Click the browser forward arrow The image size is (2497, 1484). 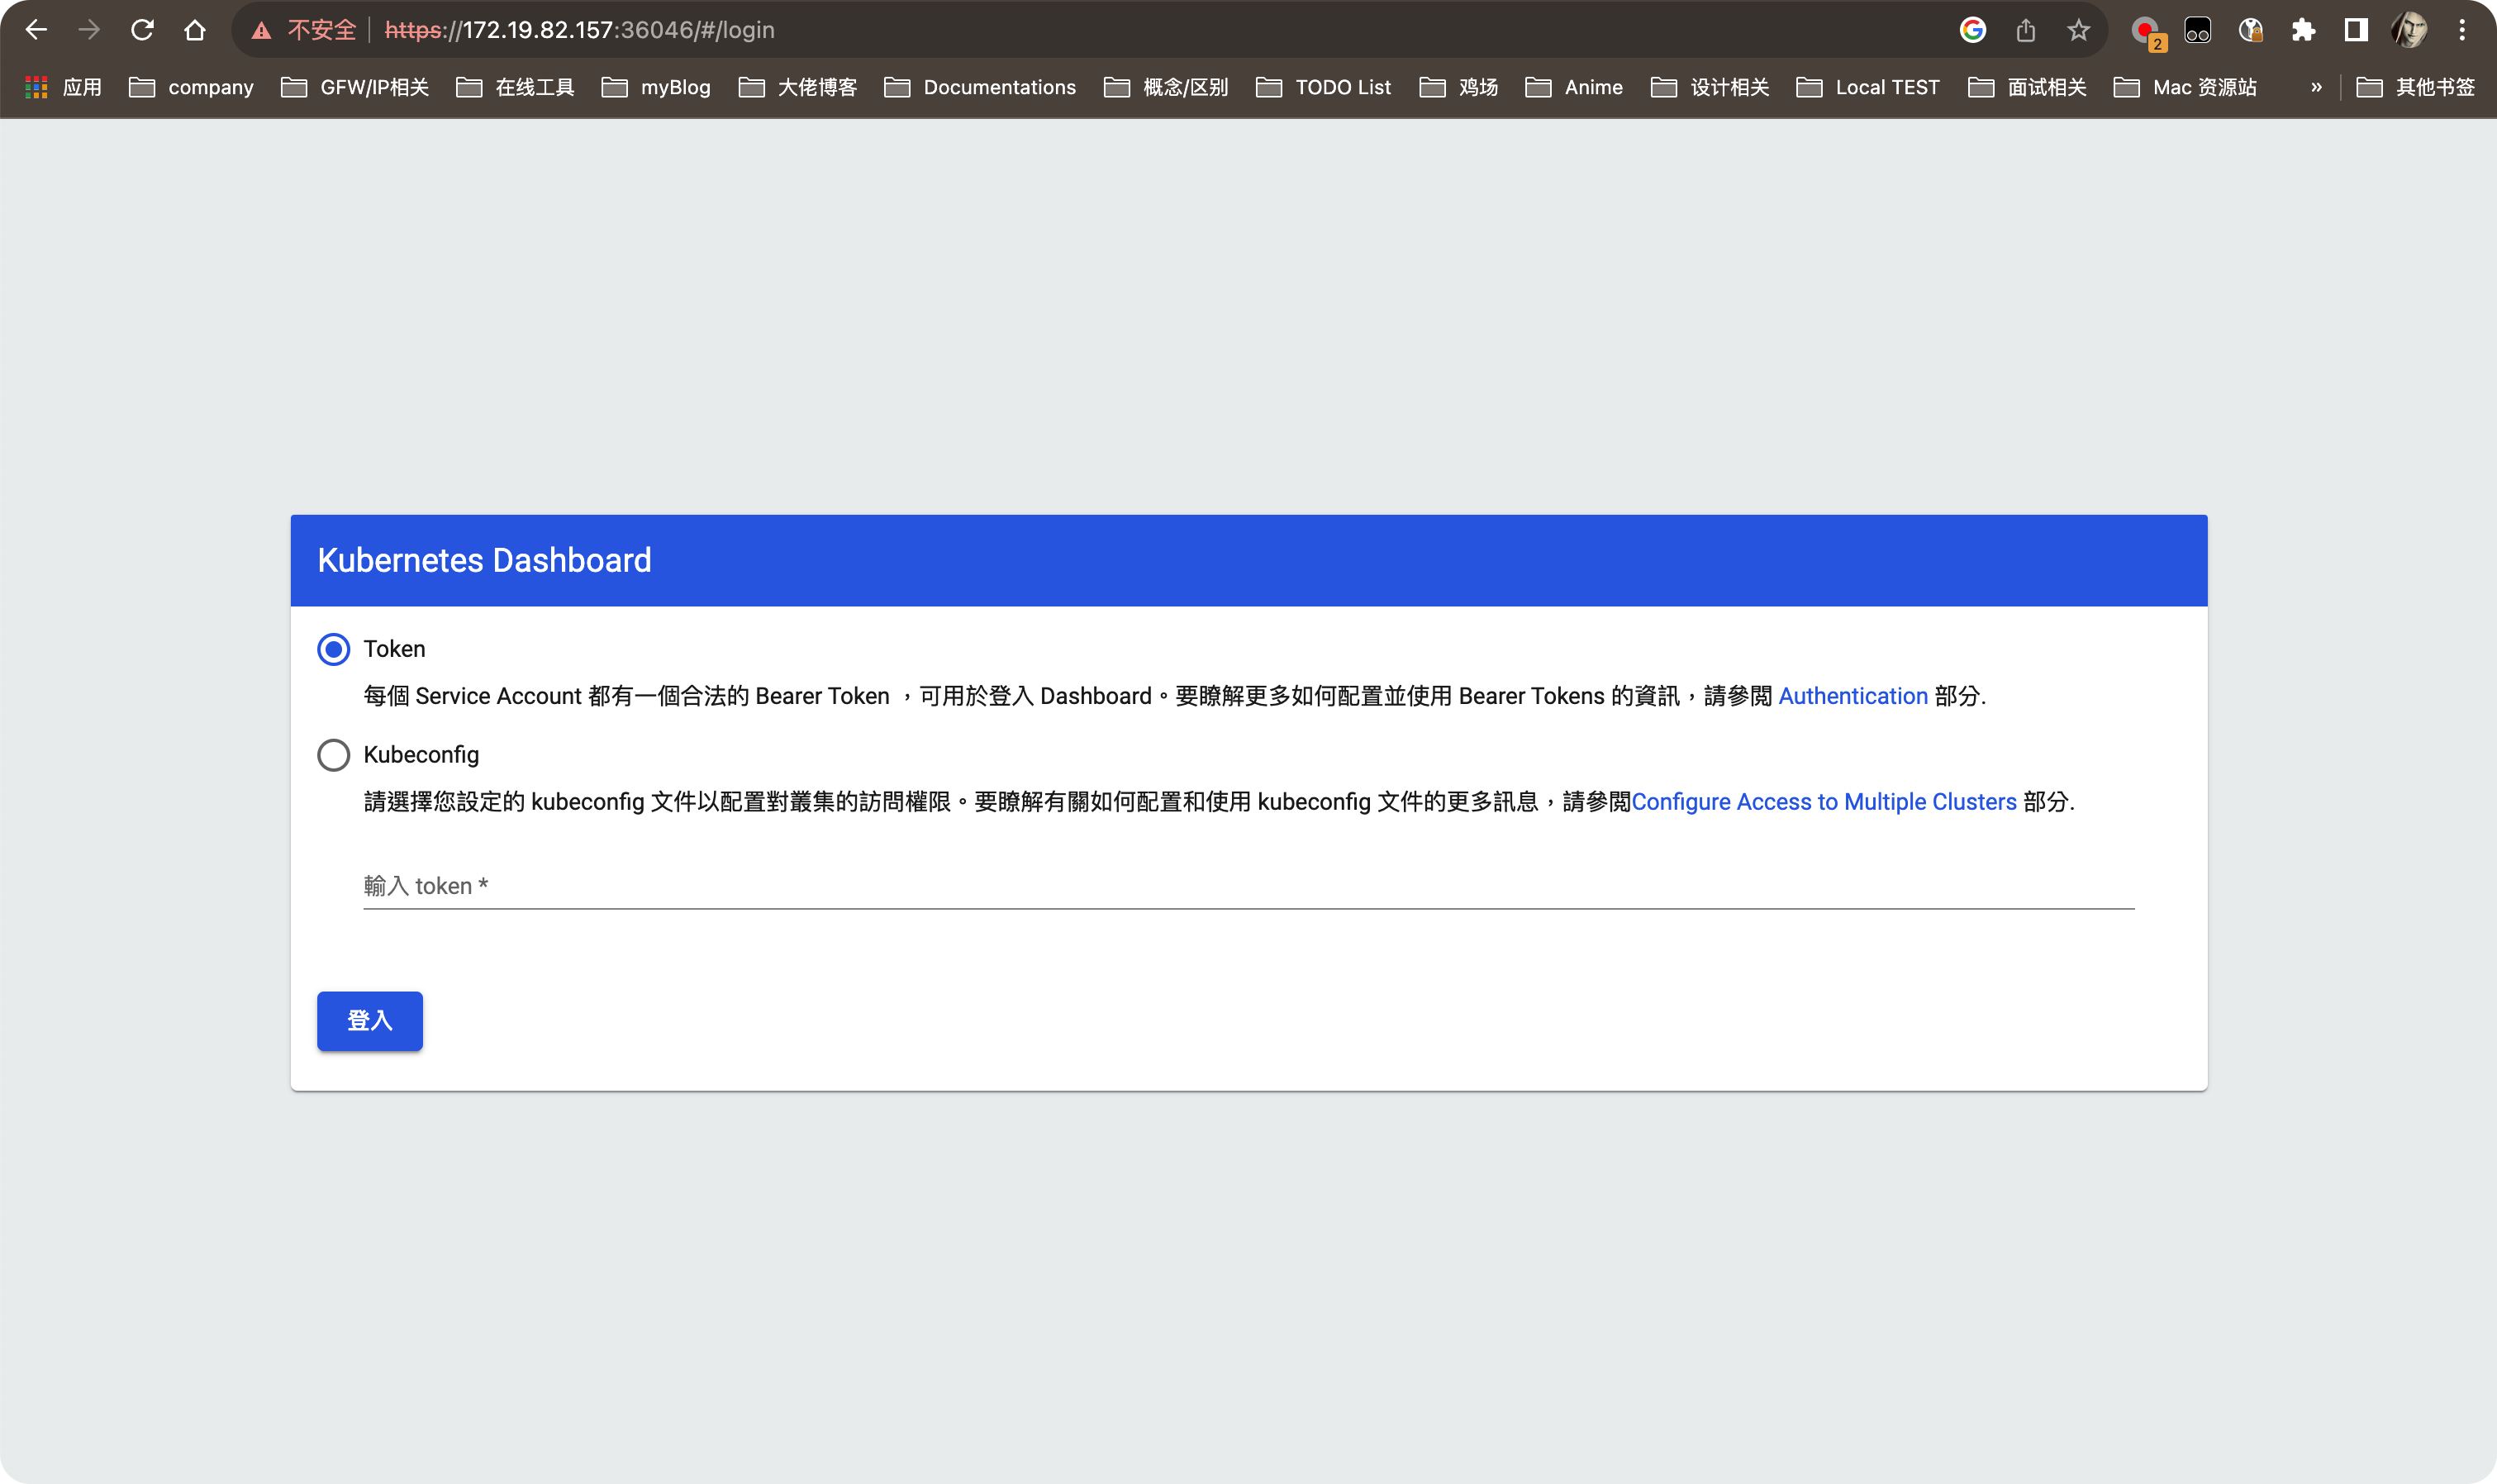[89, 30]
